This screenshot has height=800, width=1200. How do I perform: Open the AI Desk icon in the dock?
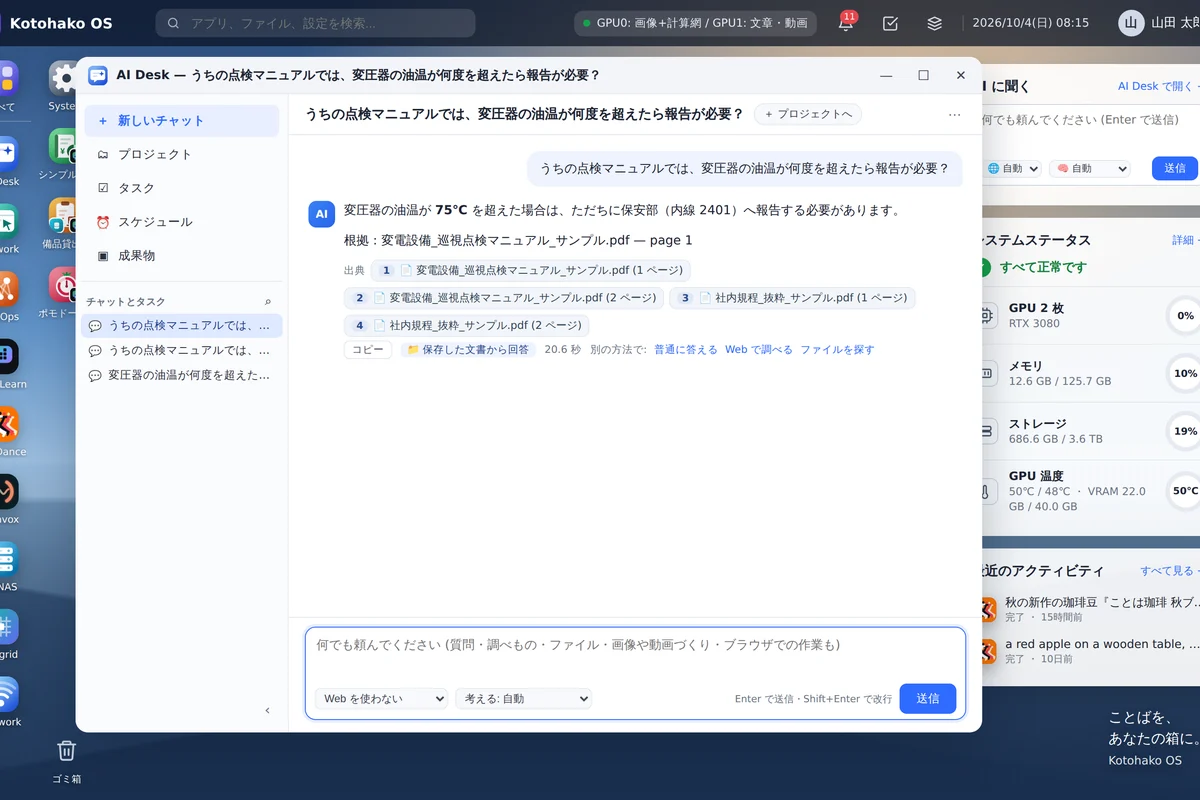click(7, 153)
